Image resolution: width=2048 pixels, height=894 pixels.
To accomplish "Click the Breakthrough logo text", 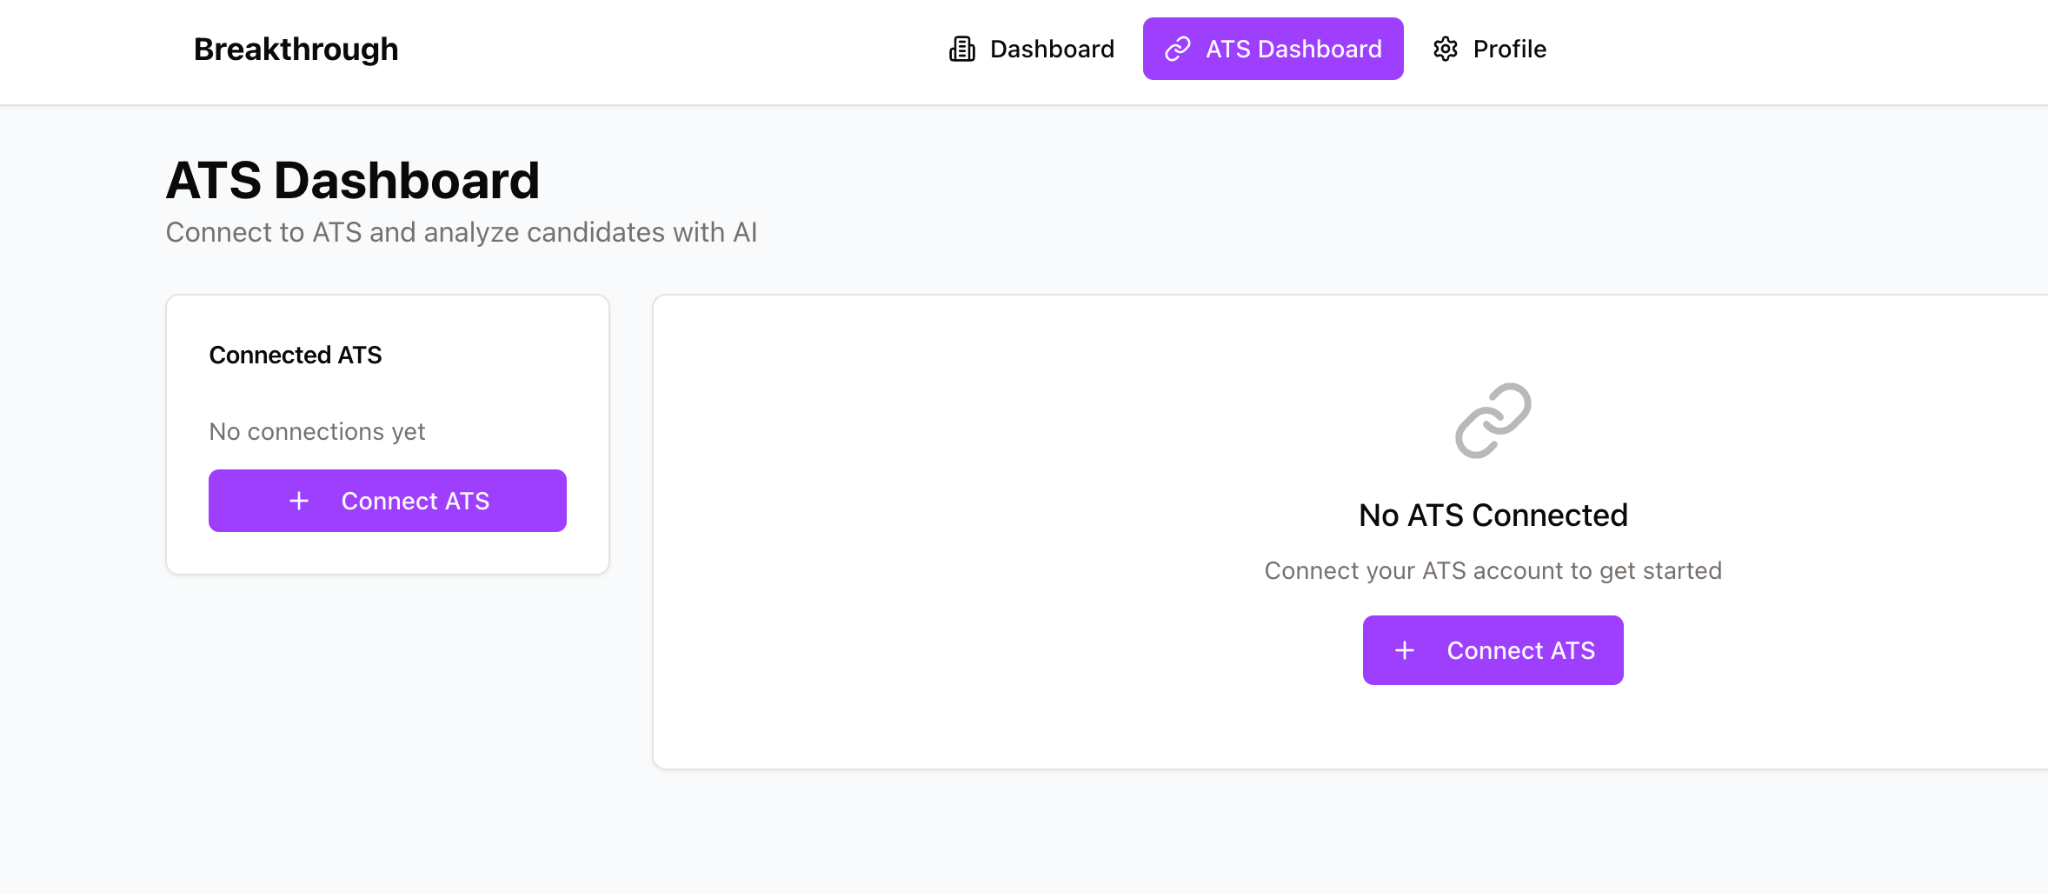I will coord(296,49).
